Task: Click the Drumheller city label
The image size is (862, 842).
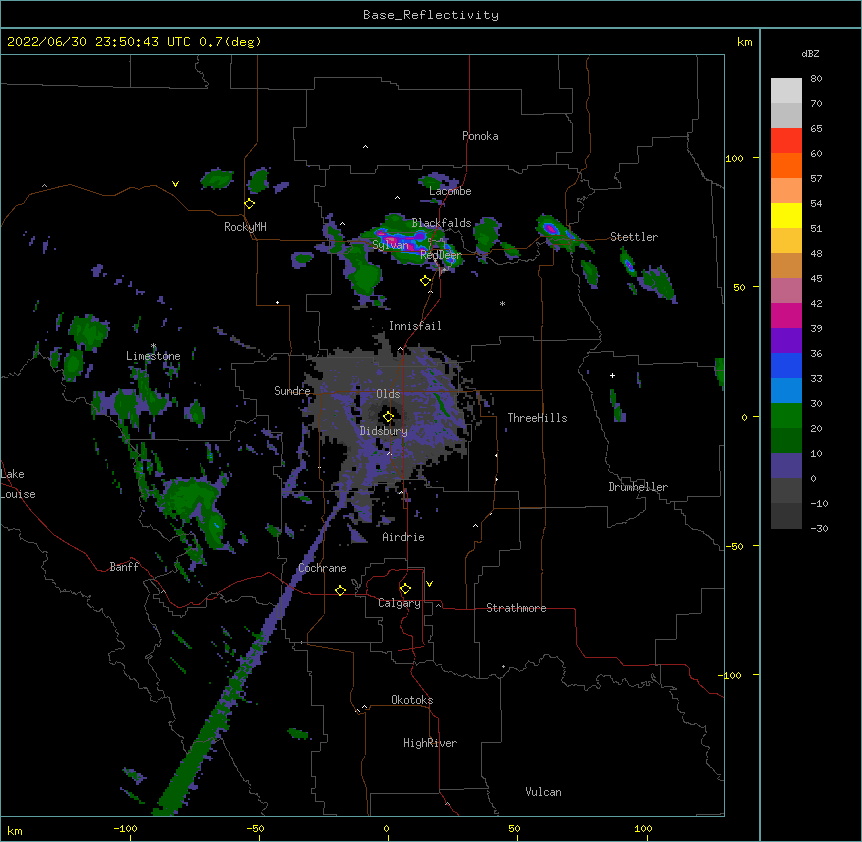Action: coord(638,487)
